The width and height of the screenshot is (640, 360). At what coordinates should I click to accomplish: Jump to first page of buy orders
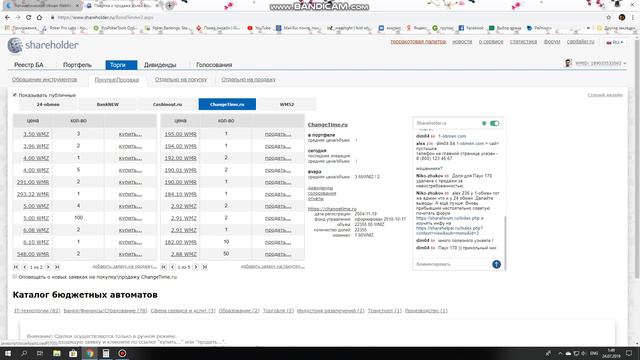164,267
